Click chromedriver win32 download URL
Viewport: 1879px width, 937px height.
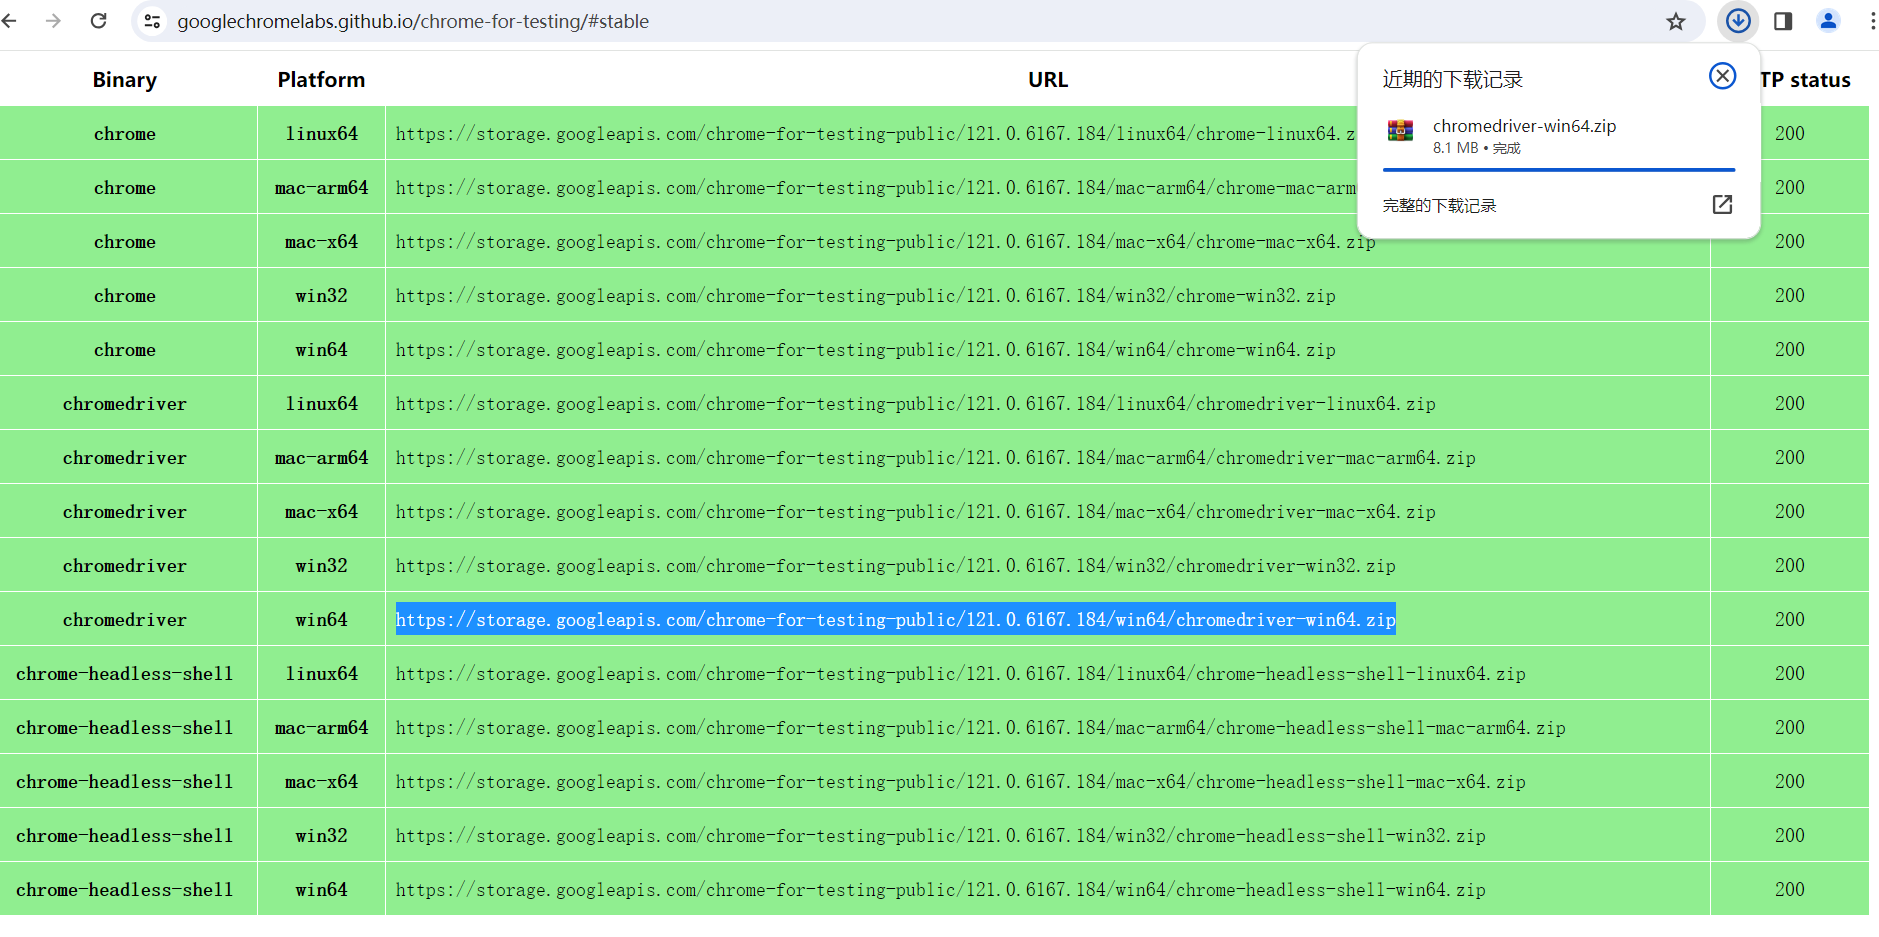[895, 566]
